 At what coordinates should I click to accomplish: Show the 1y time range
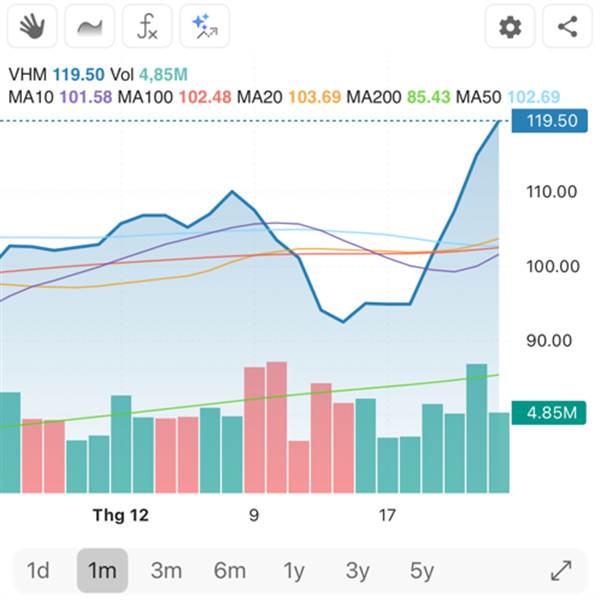293,571
